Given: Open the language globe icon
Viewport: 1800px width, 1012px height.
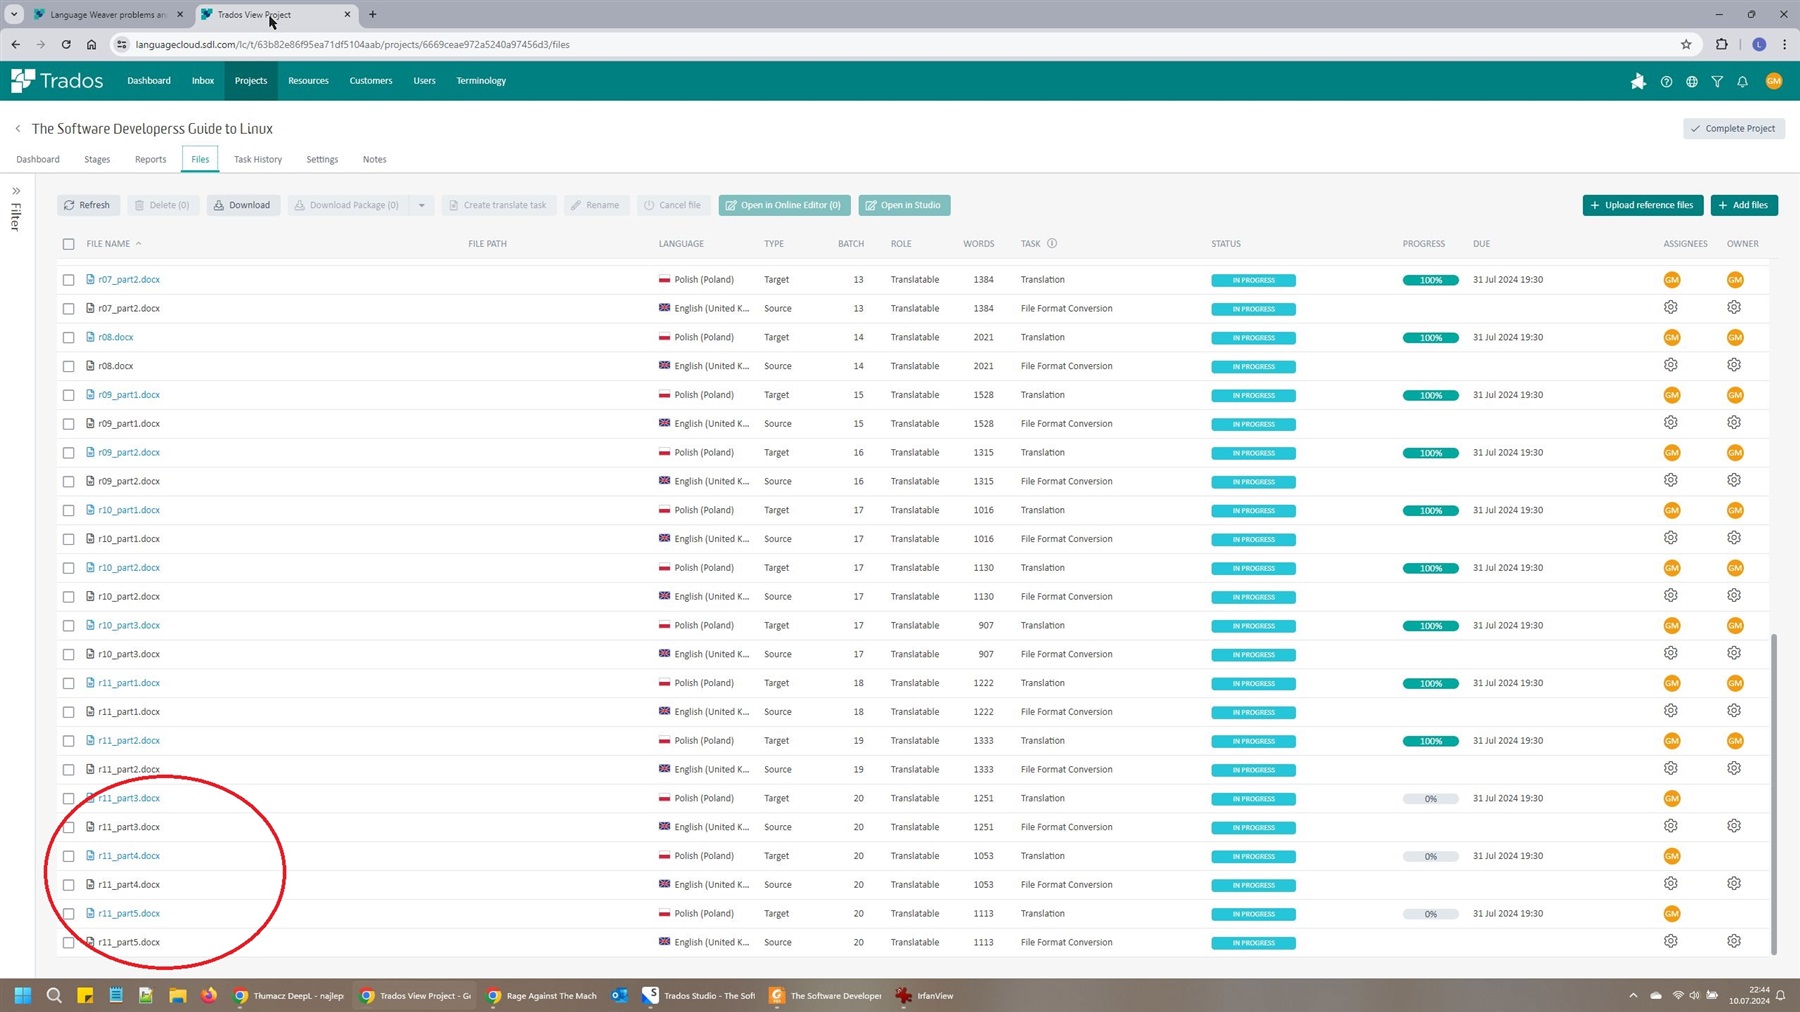Looking at the screenshot, I should click(x=1692, y=81).
